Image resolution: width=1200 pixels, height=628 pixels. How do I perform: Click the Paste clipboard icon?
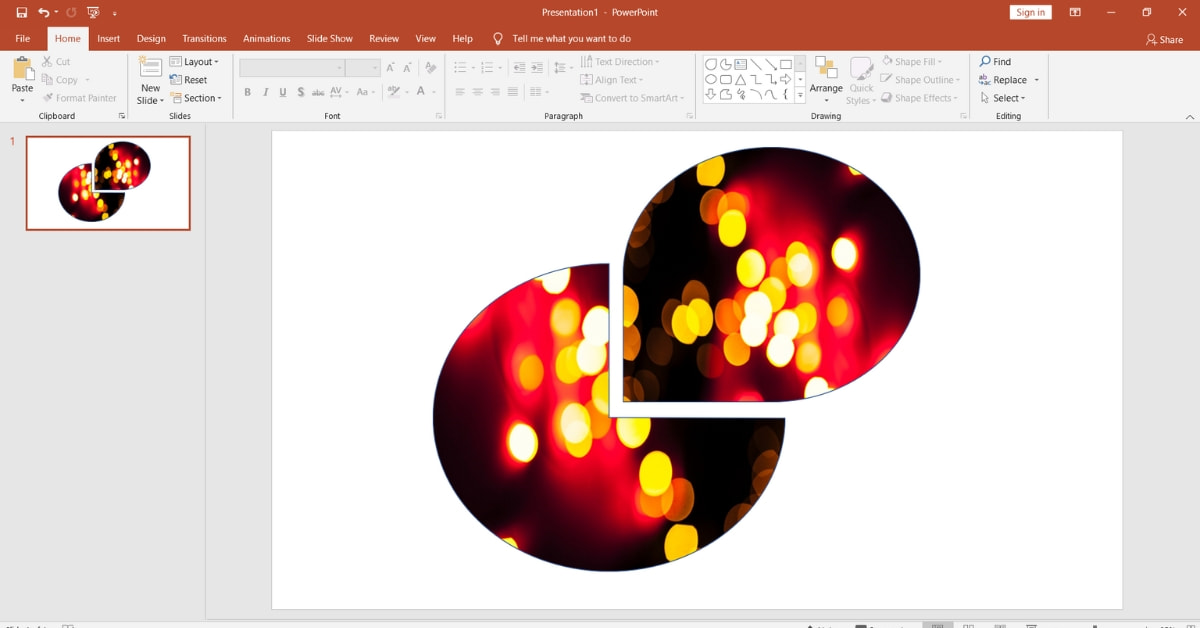tap(22, 70)
